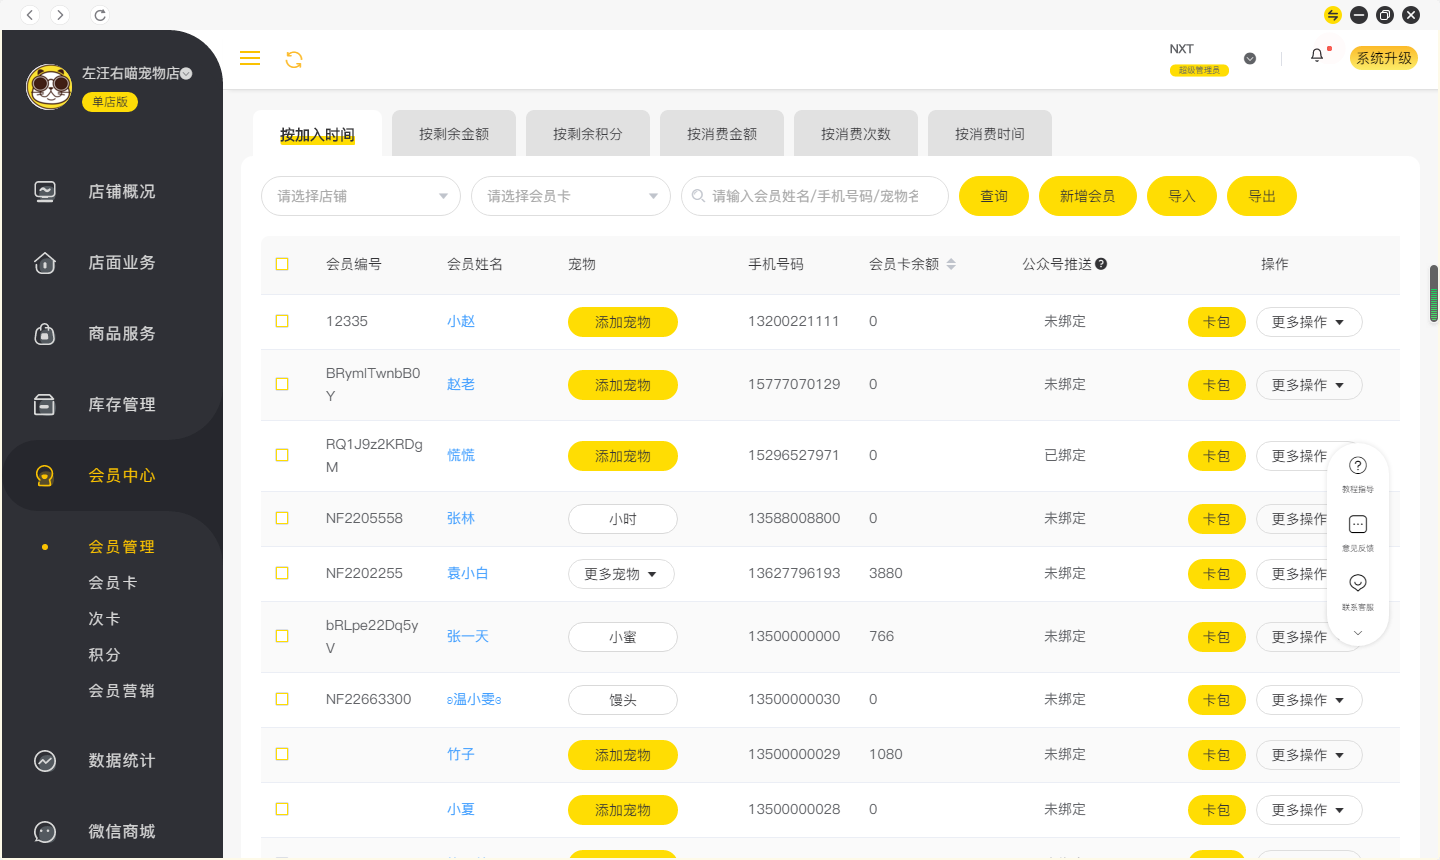Click the 导入 button
The height and width of the screenshot is (860, 1440).
pos(1182,196)
